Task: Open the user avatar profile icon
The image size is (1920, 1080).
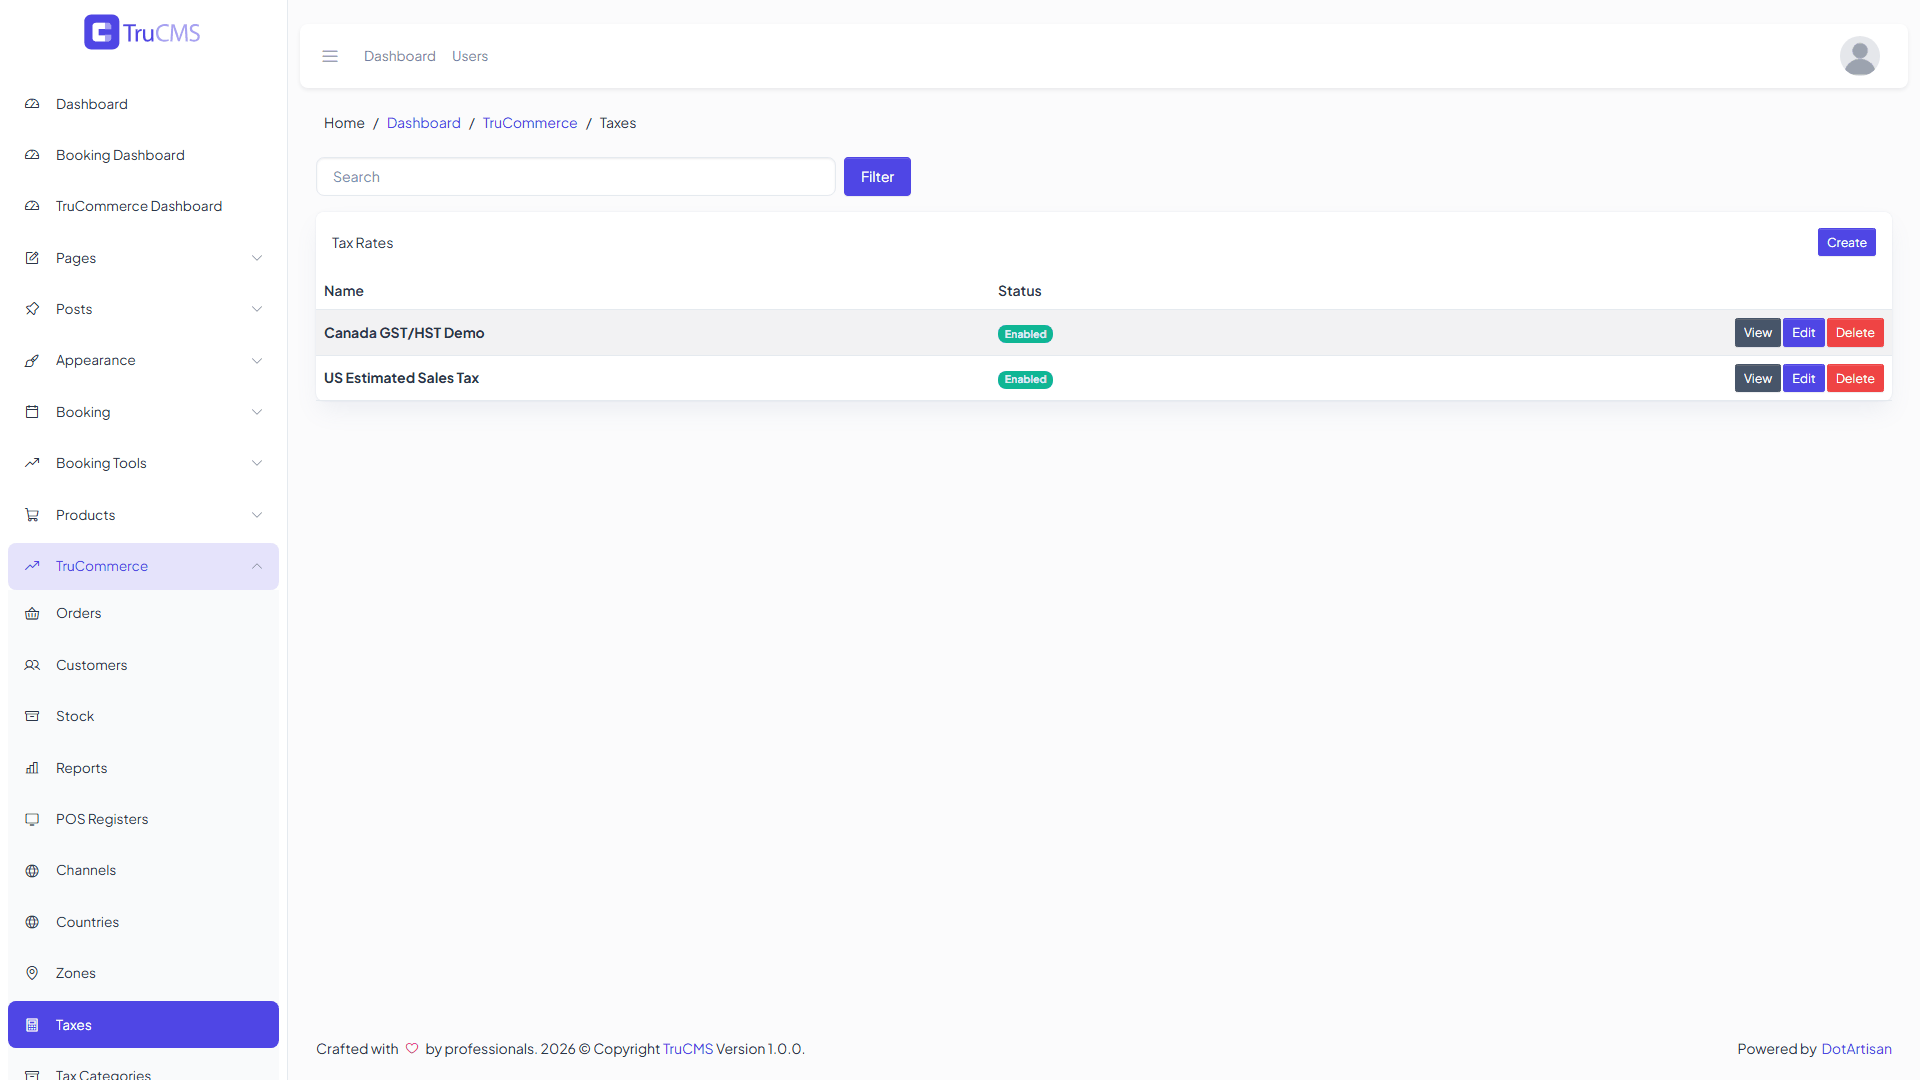Action: pos(1859,56)
